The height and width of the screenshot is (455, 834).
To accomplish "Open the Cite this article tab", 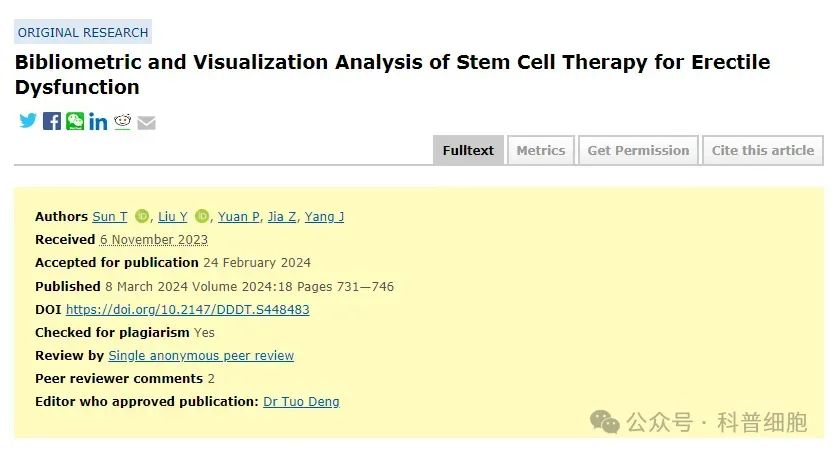I will [763, 151].
